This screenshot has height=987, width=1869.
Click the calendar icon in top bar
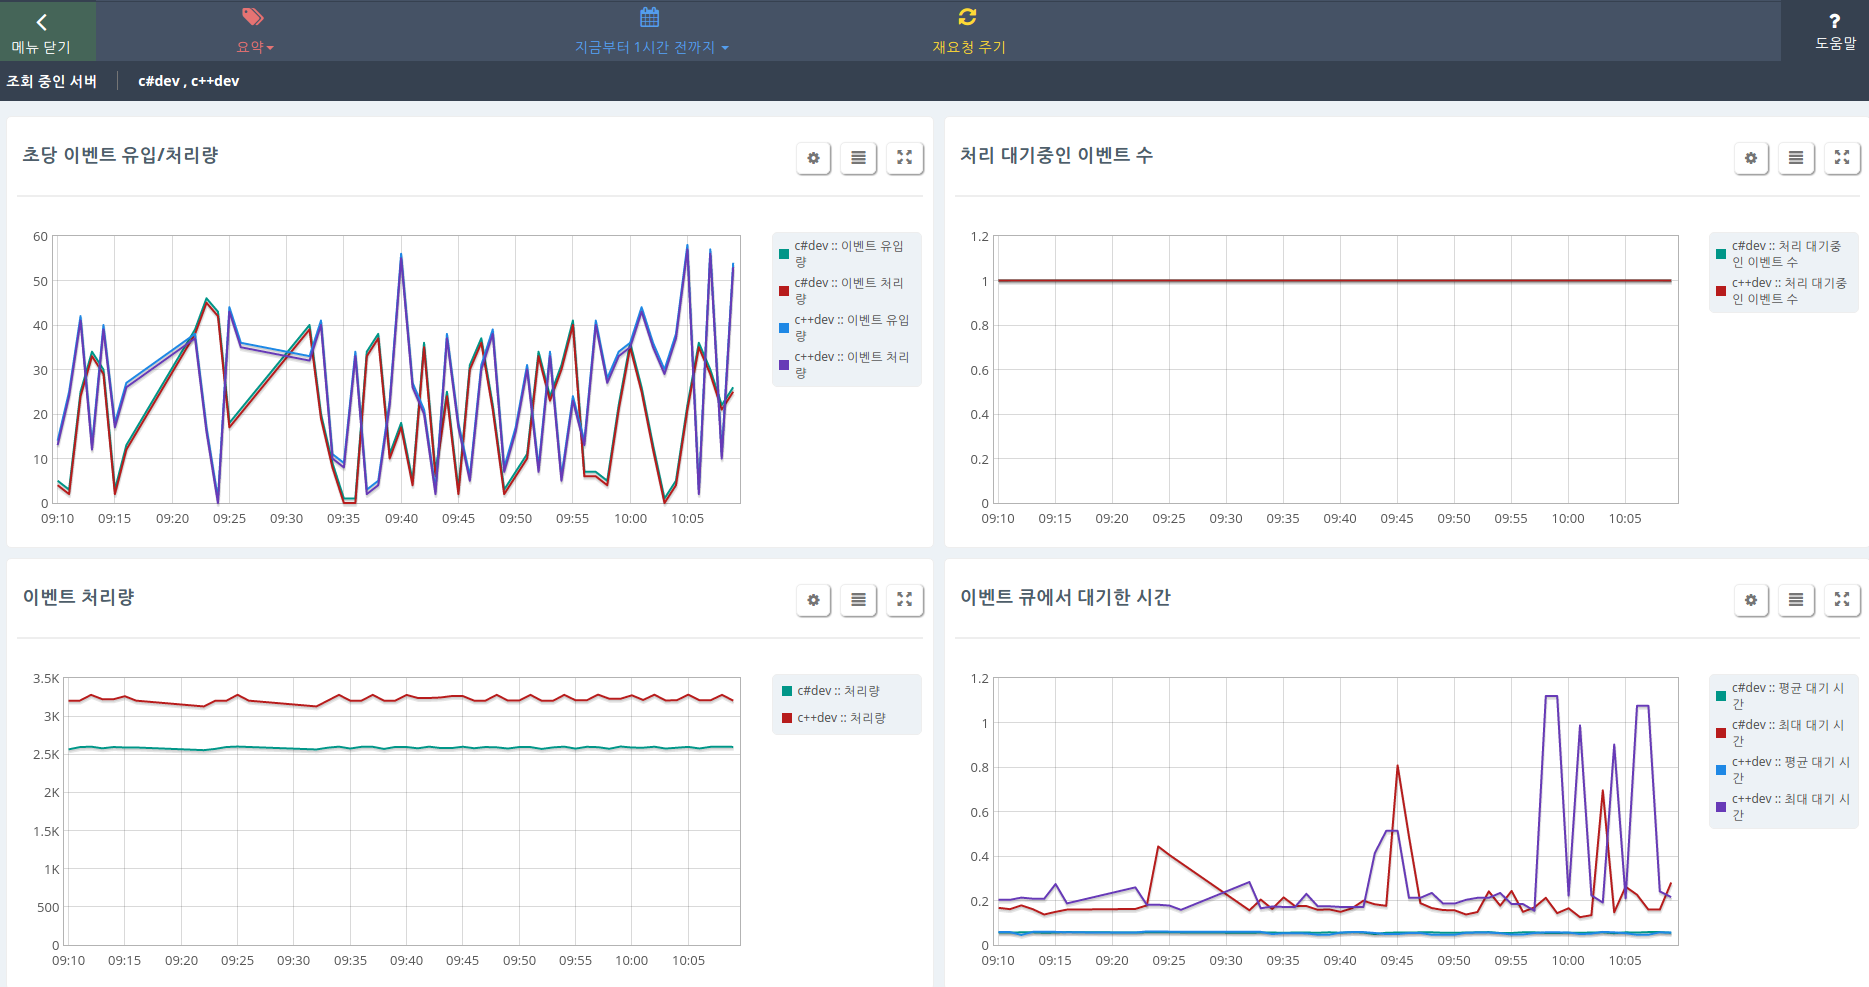[650, 17]
